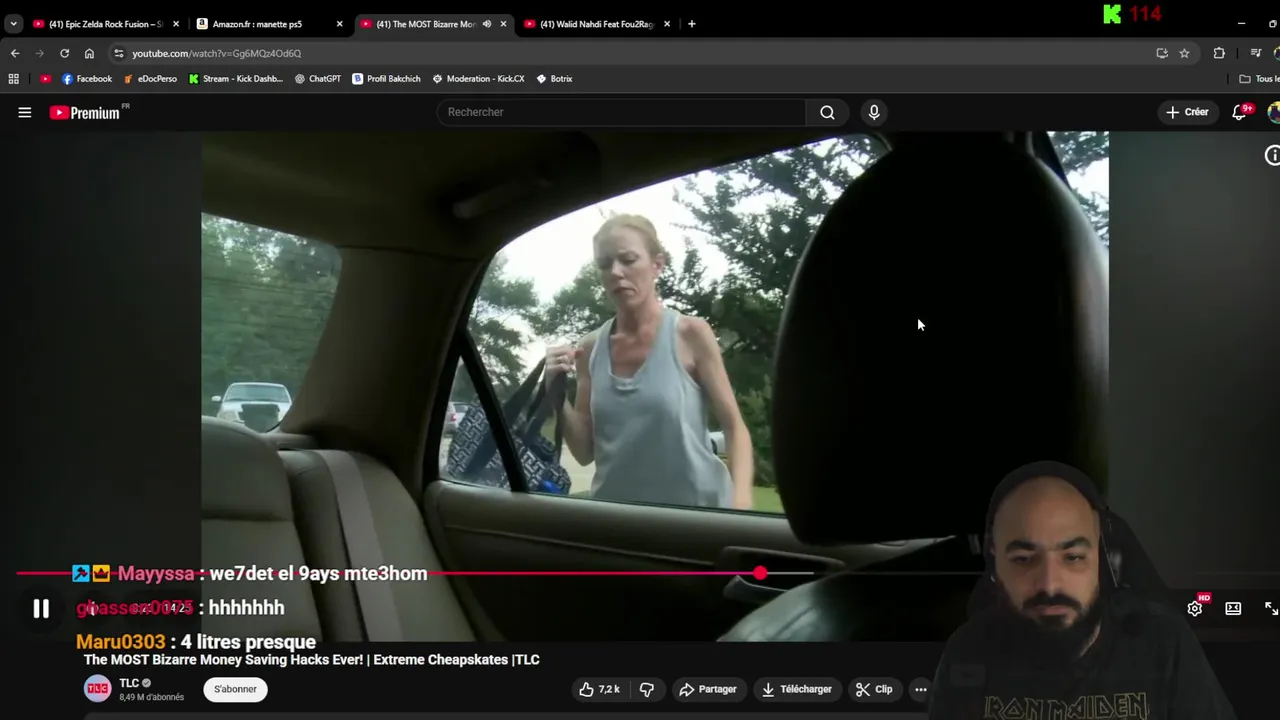Open the ChatGPT bookmark

318,78
